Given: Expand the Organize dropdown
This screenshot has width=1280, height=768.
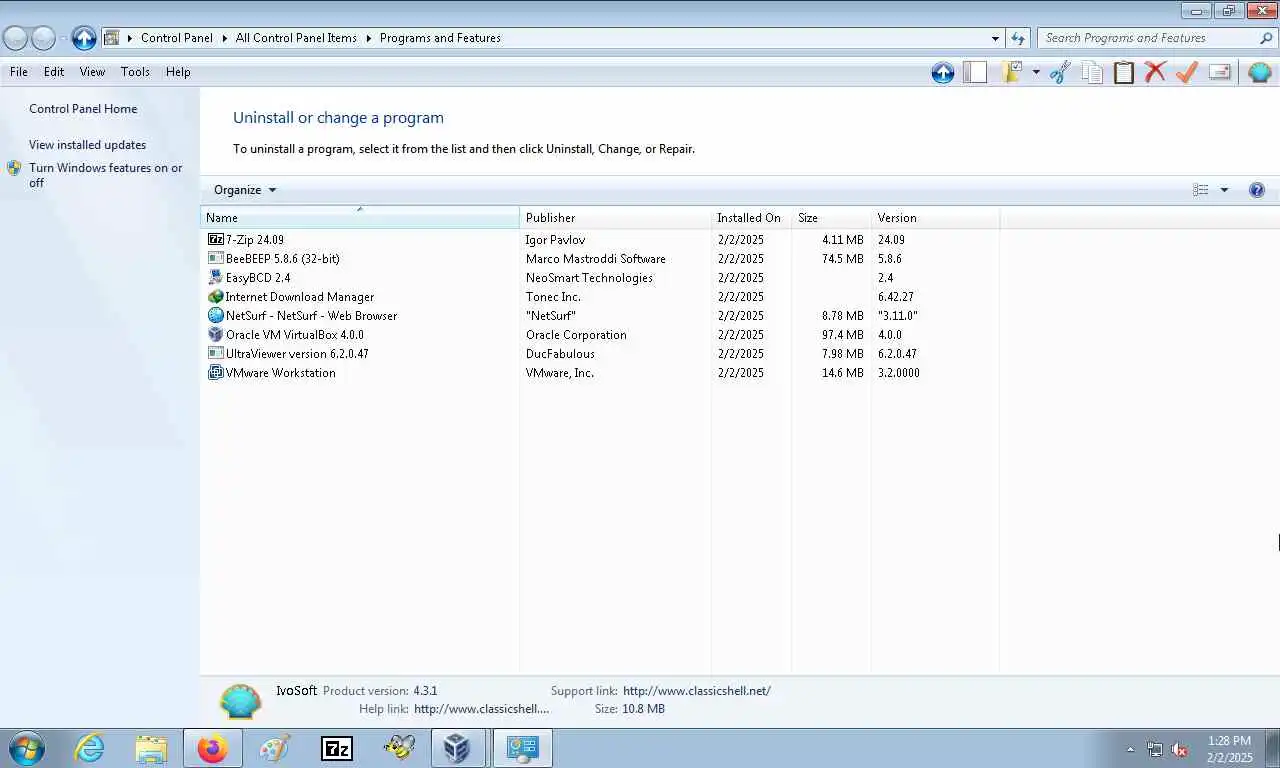Looking at the screenshot, I should 245,190.
